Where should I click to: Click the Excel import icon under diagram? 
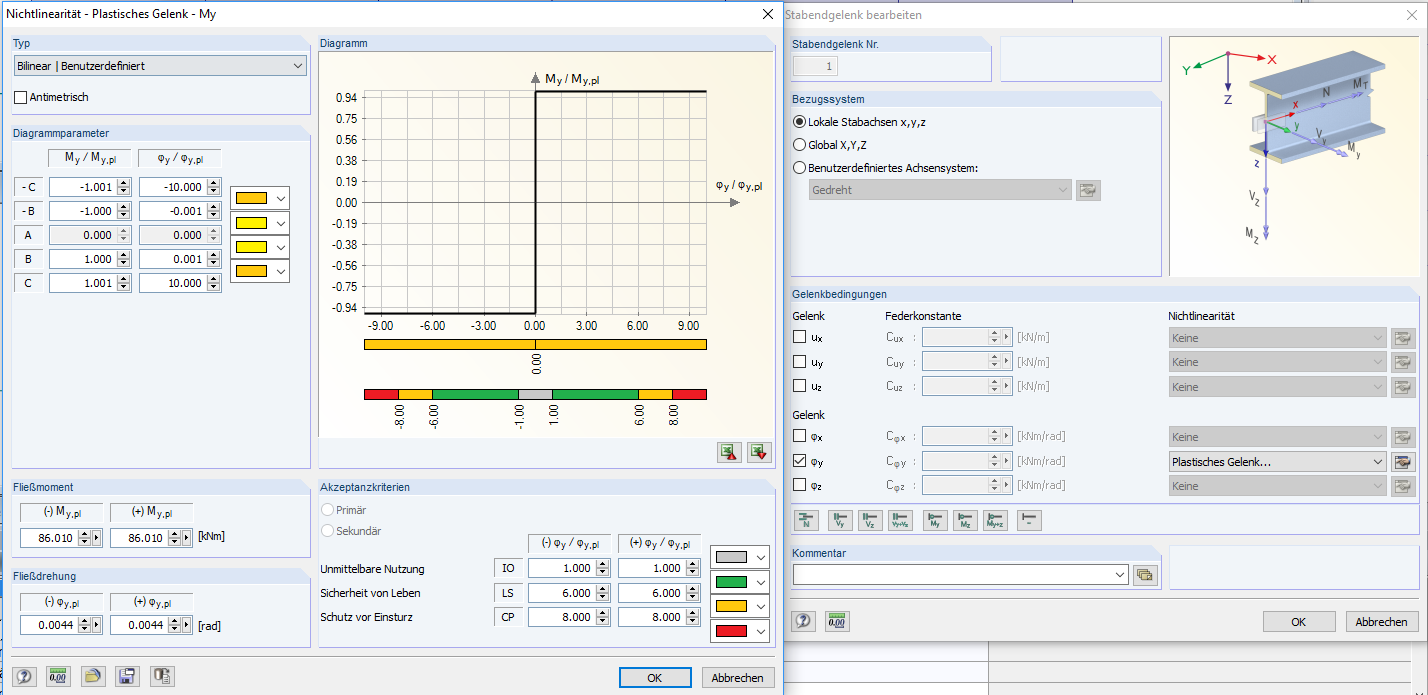[x=729, y=452]
